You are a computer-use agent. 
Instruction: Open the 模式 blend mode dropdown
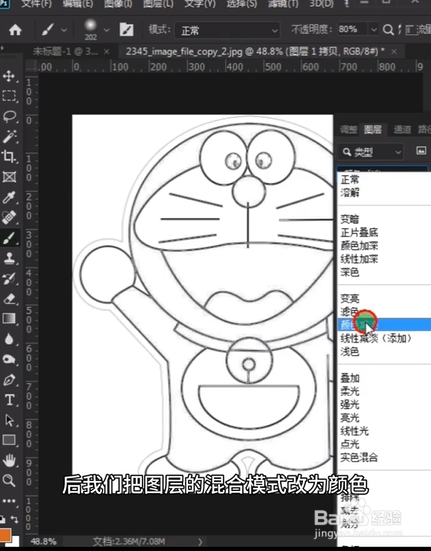click(227, 31)
